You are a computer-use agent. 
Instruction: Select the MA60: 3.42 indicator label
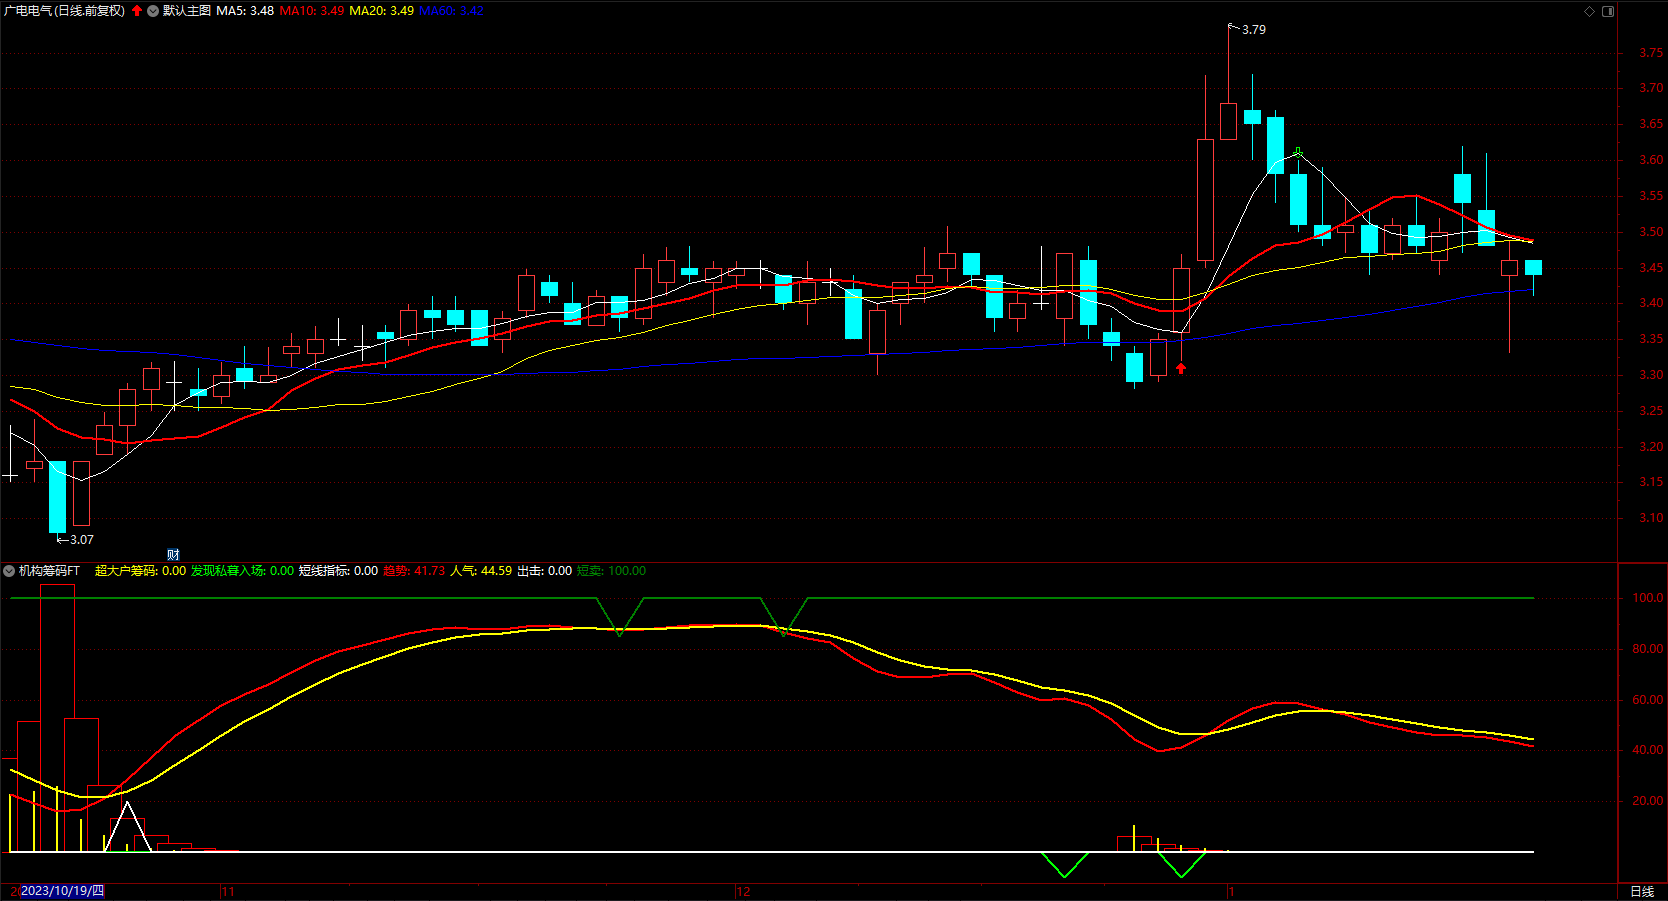click(x=451, y=11)
